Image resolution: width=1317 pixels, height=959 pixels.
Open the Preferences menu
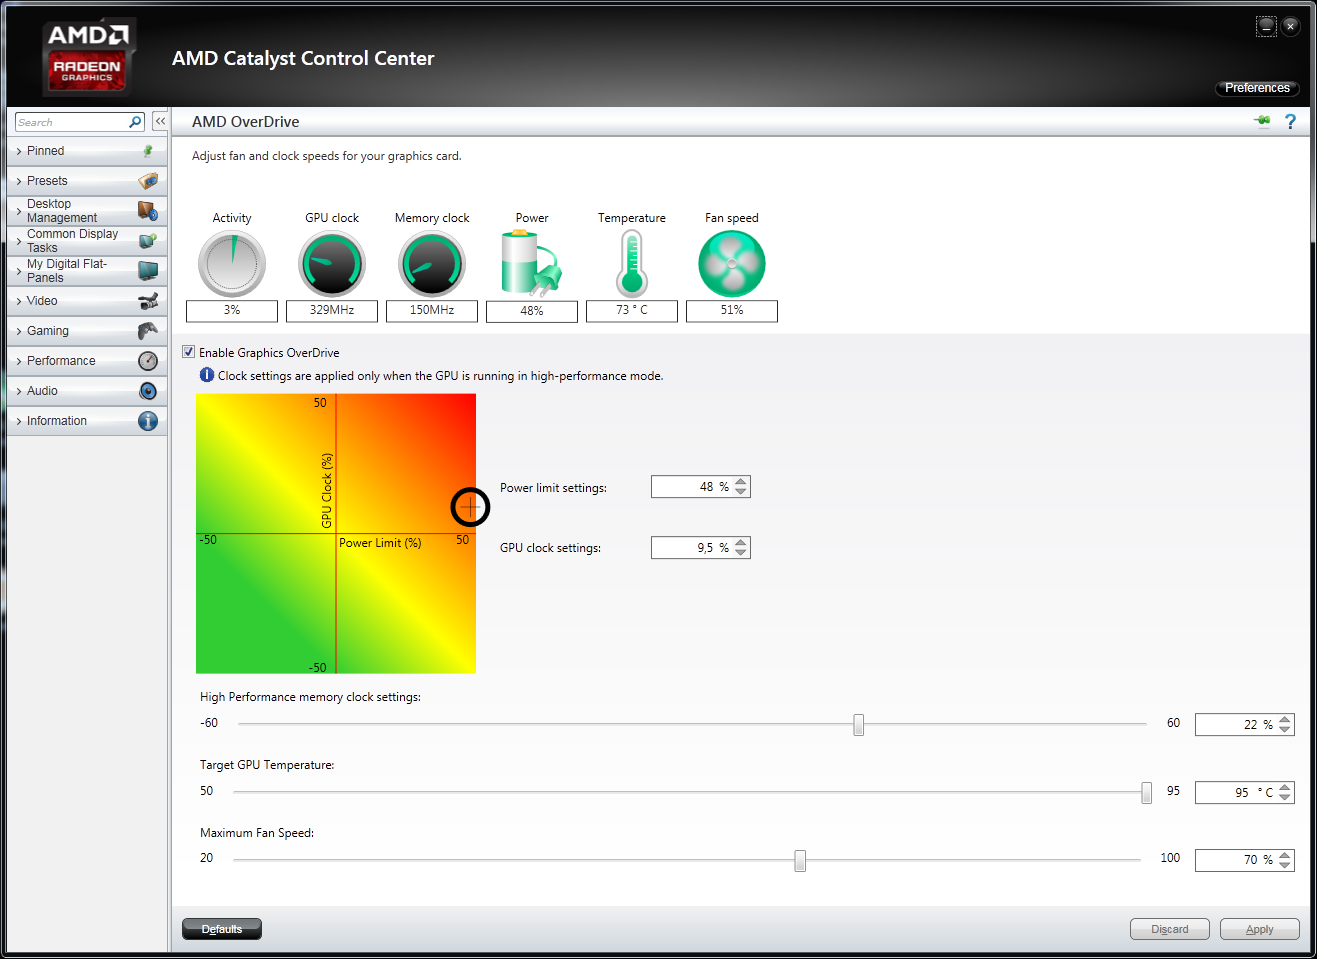[1257, 88]
